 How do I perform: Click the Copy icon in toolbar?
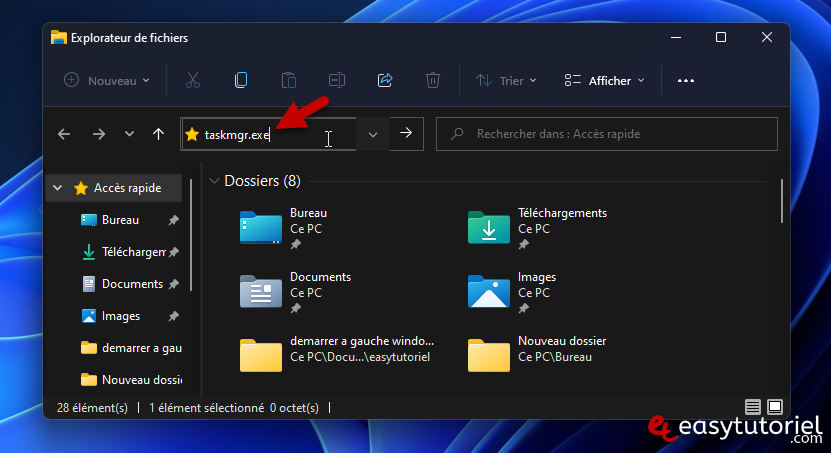241,81
